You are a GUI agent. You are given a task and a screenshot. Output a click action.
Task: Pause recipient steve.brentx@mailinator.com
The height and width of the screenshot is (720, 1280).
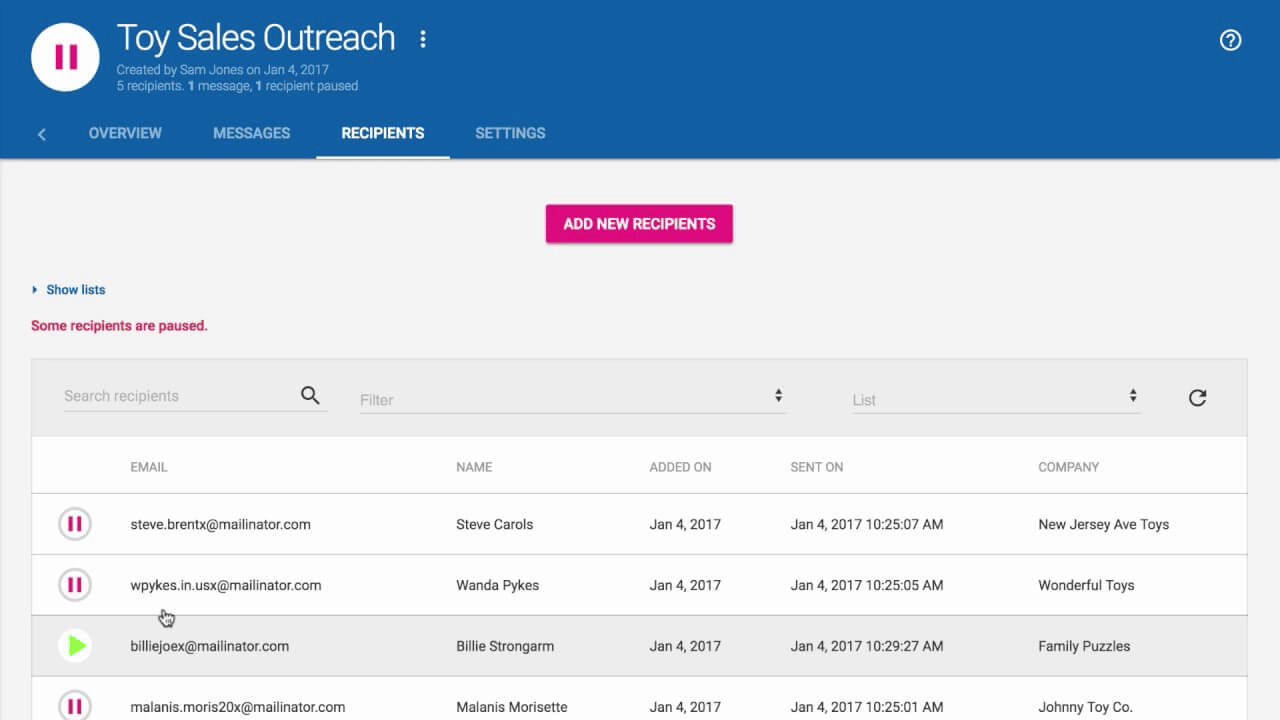[x=75, y=523]
